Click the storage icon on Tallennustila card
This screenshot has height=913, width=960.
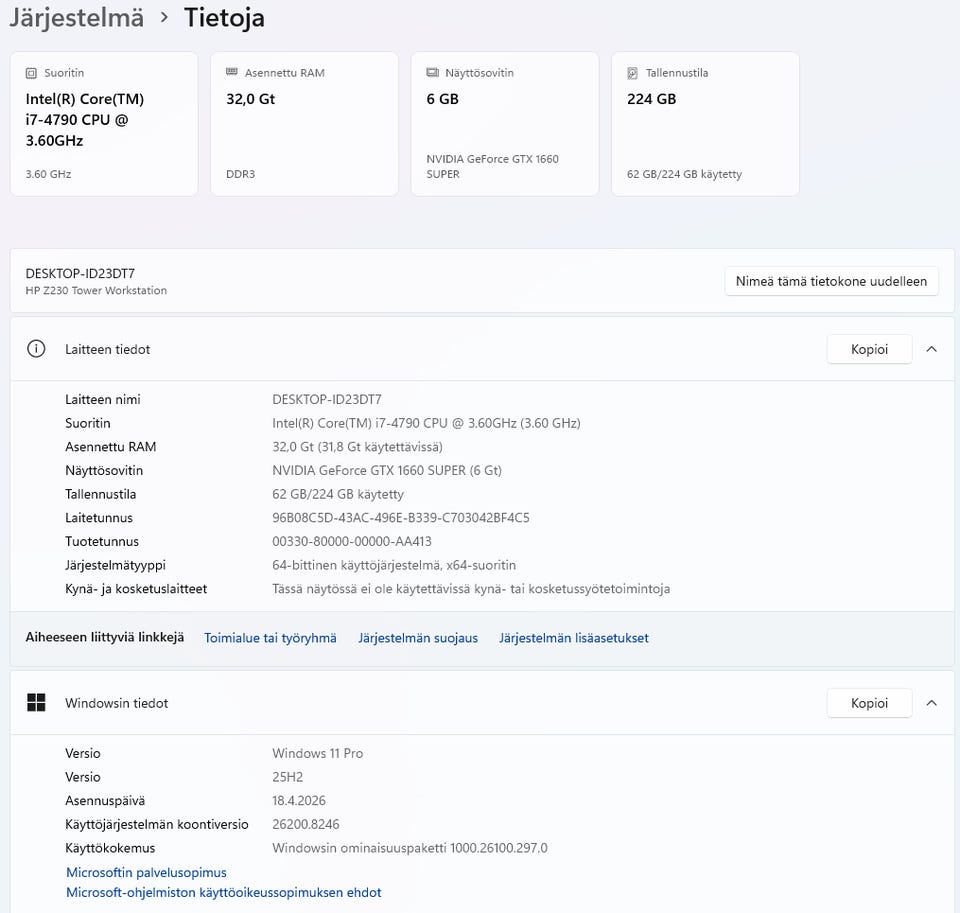point(632,73)
